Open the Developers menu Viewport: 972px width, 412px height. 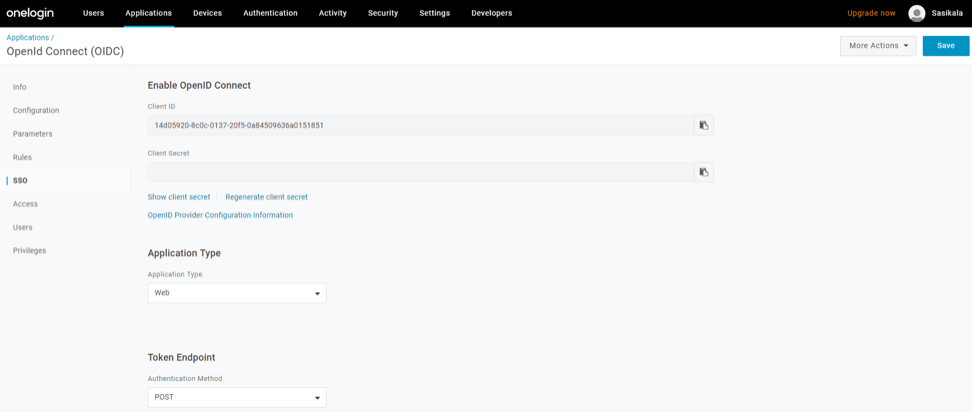coord(491,13)
